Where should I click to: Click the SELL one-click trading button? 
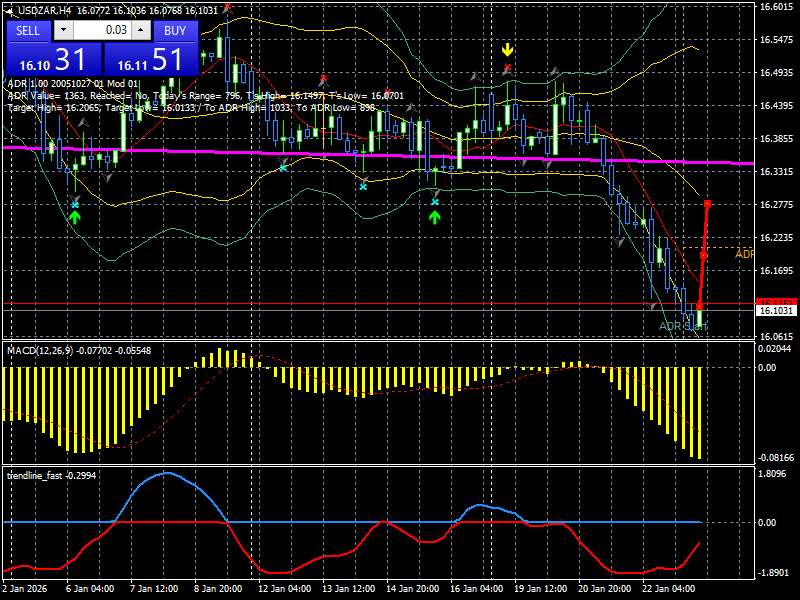[x=28, y=31]
